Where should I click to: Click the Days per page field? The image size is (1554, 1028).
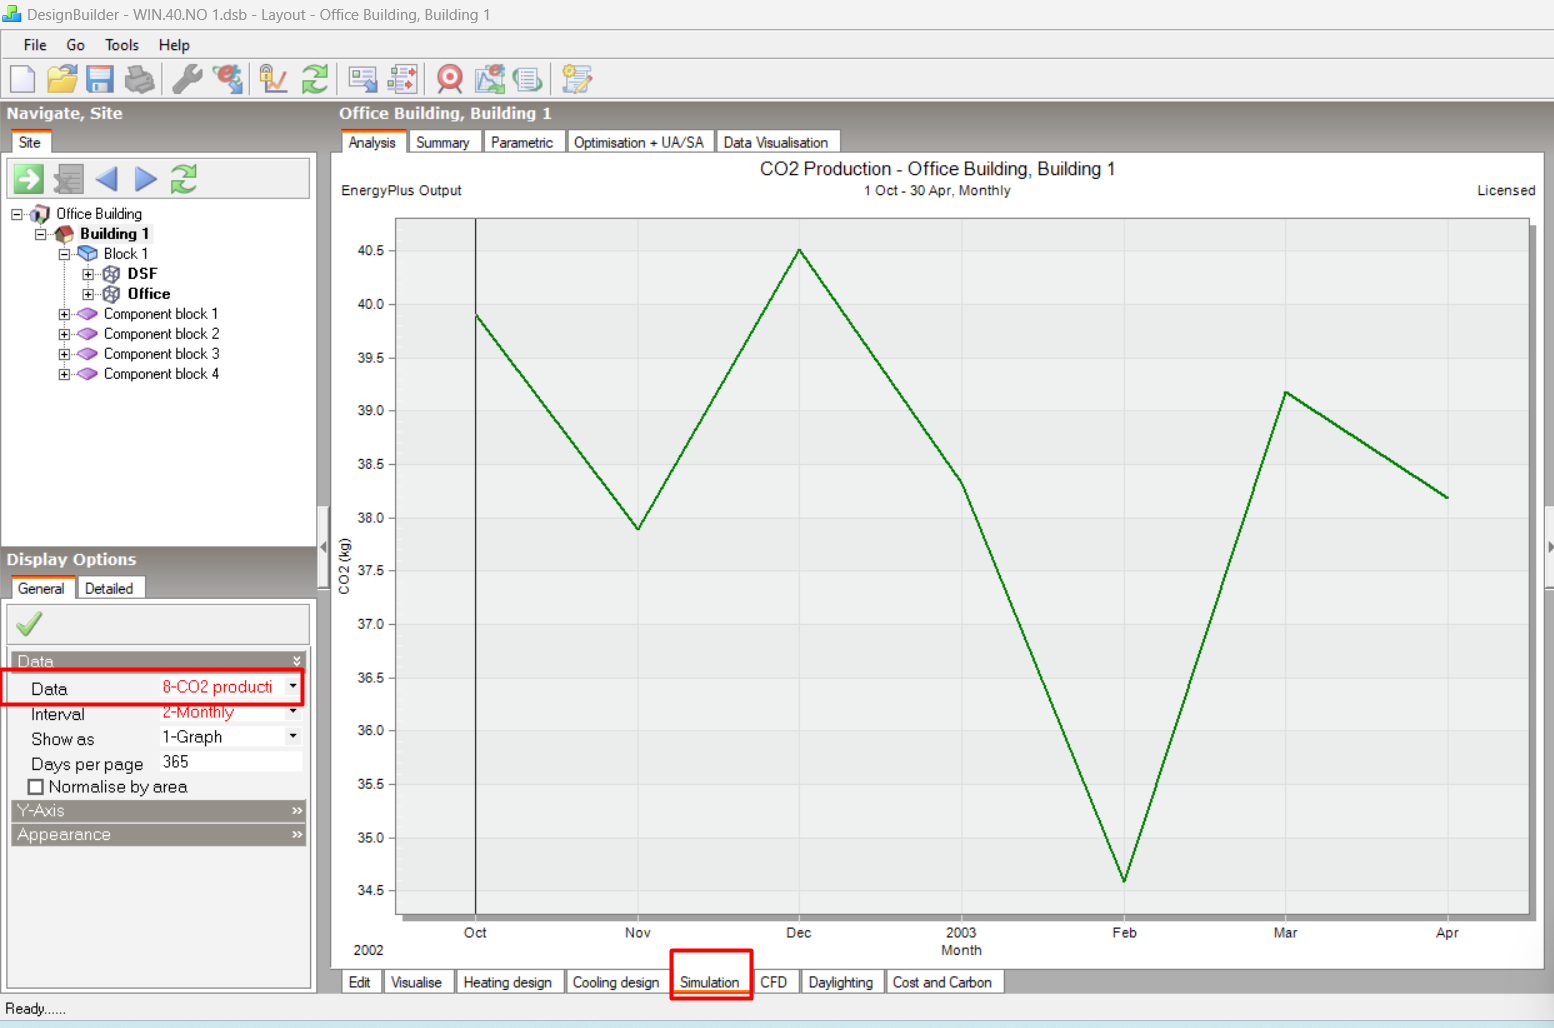[230, 762]
